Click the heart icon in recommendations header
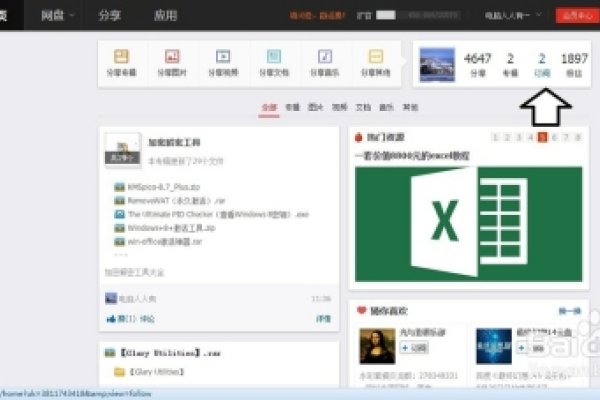Viewport: 600px width, 400px height. coord(361,310)
